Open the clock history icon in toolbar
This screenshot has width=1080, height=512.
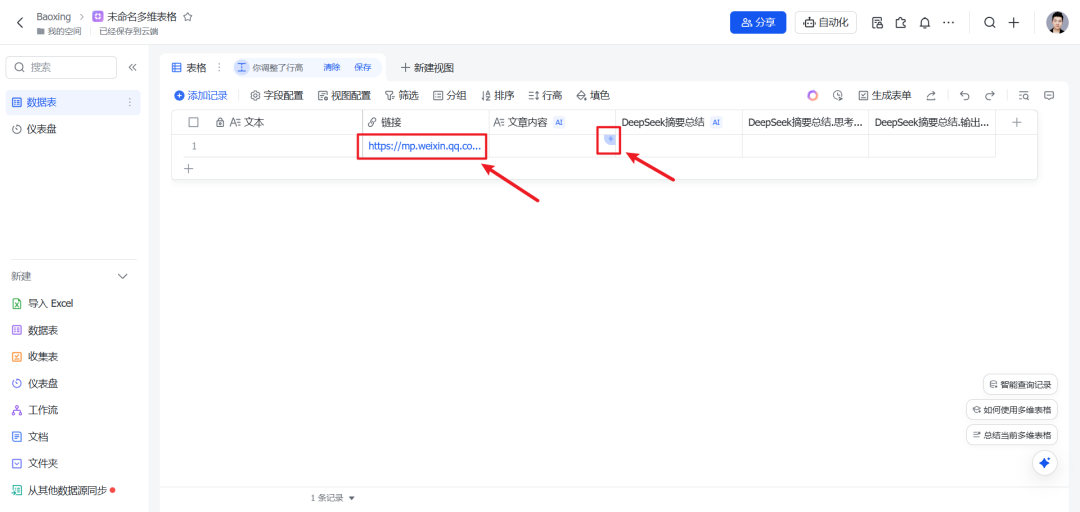click(x=838, y=96)
